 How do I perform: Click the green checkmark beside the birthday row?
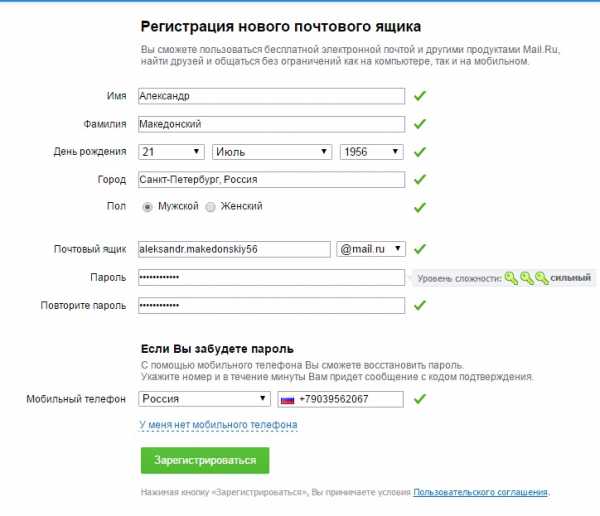420,152
